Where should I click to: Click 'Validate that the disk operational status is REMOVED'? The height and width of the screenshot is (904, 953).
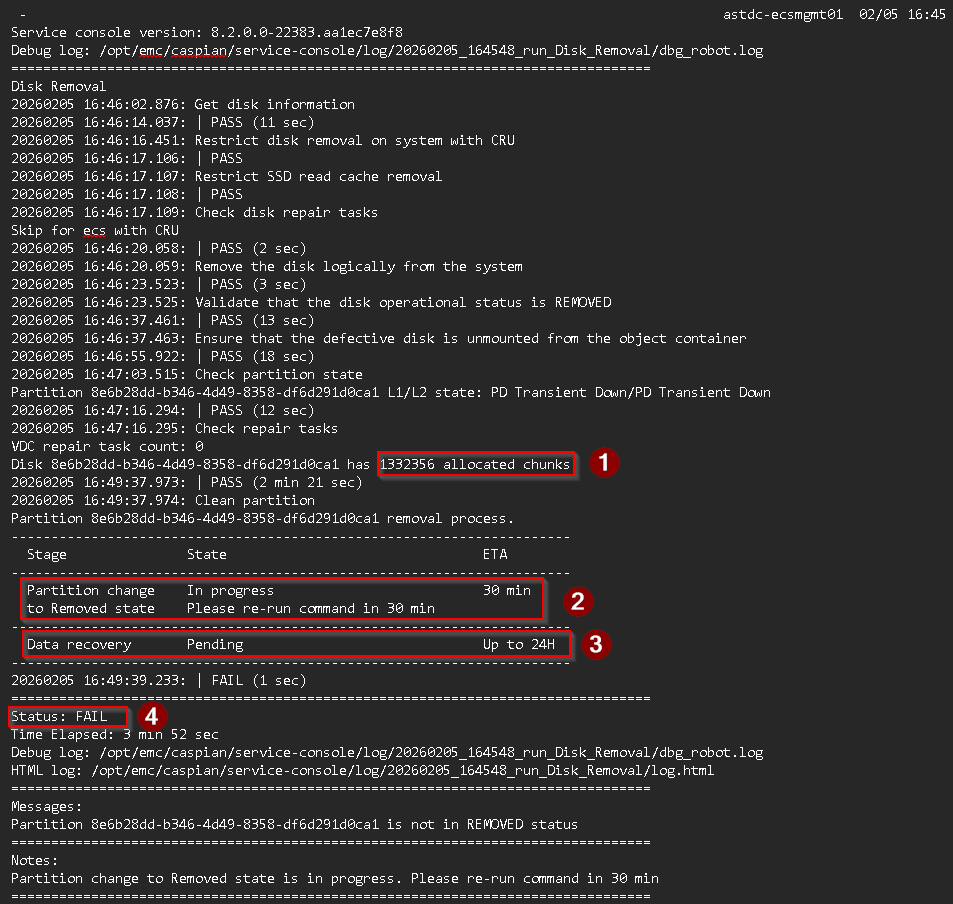403,302
